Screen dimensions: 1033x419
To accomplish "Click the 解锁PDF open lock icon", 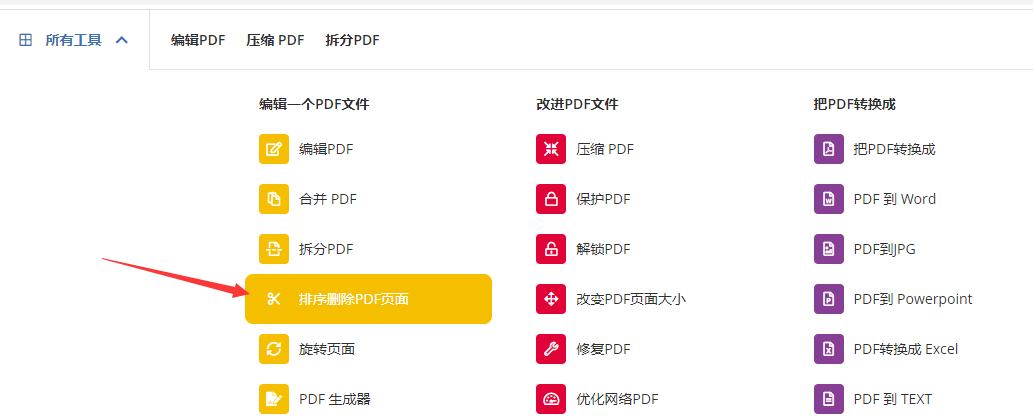I will (x=551, y=249).
